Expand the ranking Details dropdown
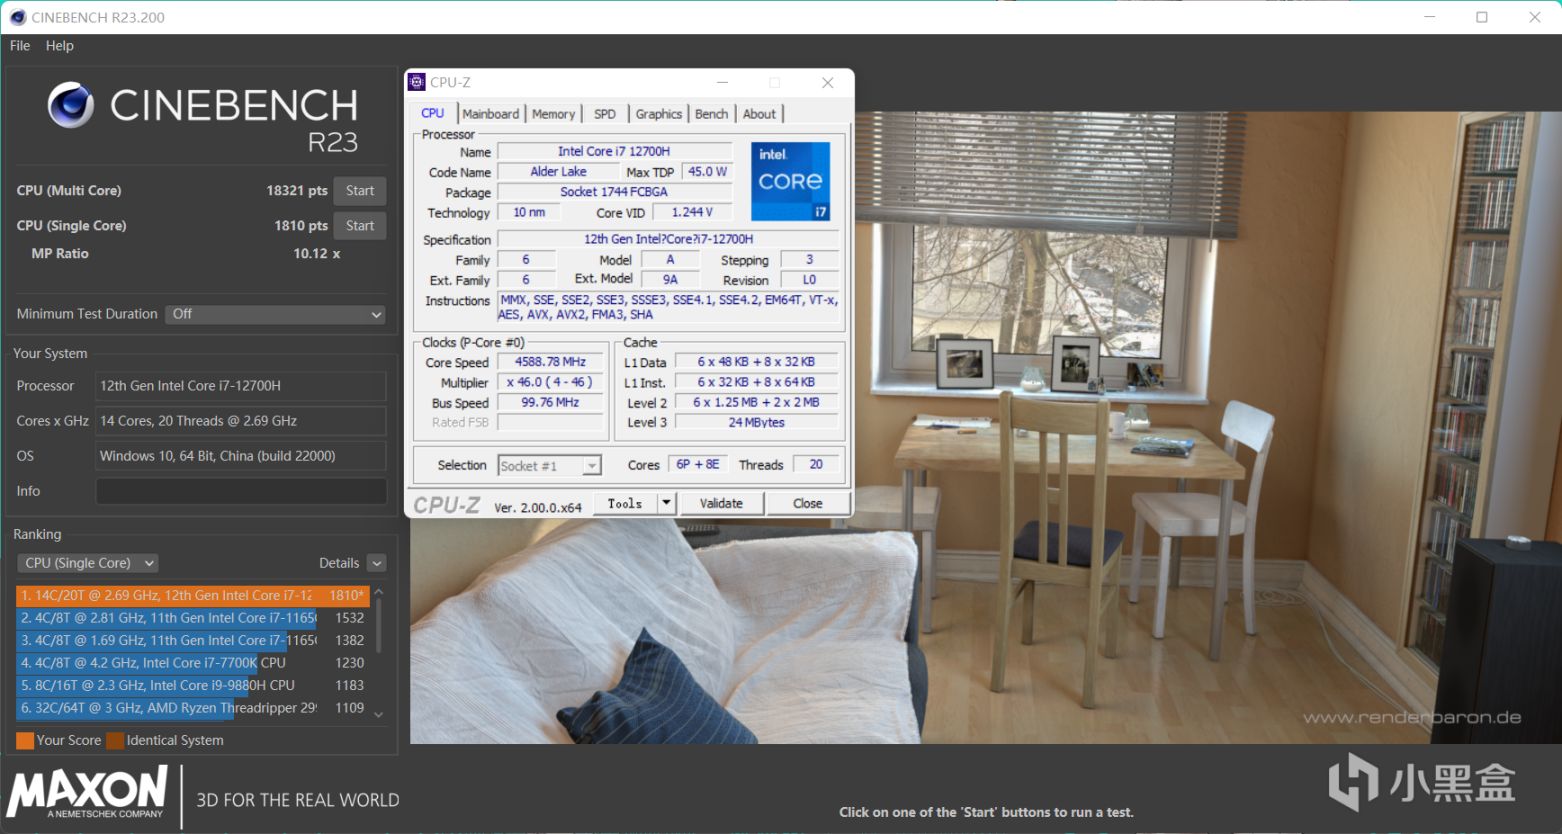Screen dimensions: 1562x834 (x=376, y=563)
